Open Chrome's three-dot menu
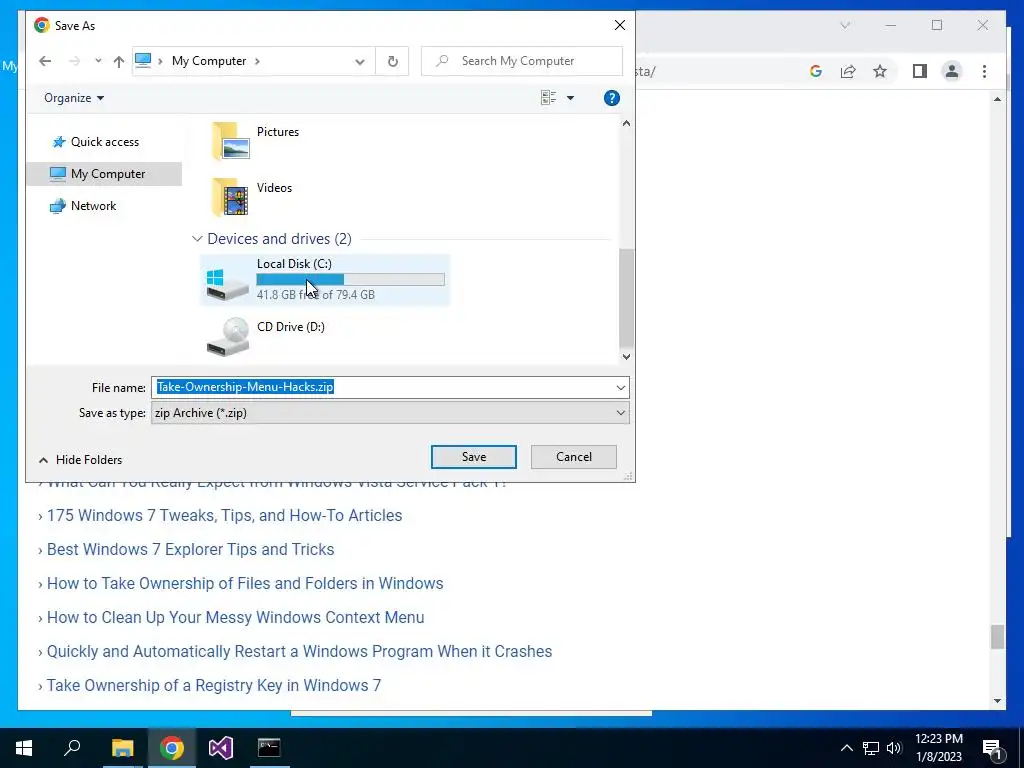1024x768 pixels. coord(984,71)
